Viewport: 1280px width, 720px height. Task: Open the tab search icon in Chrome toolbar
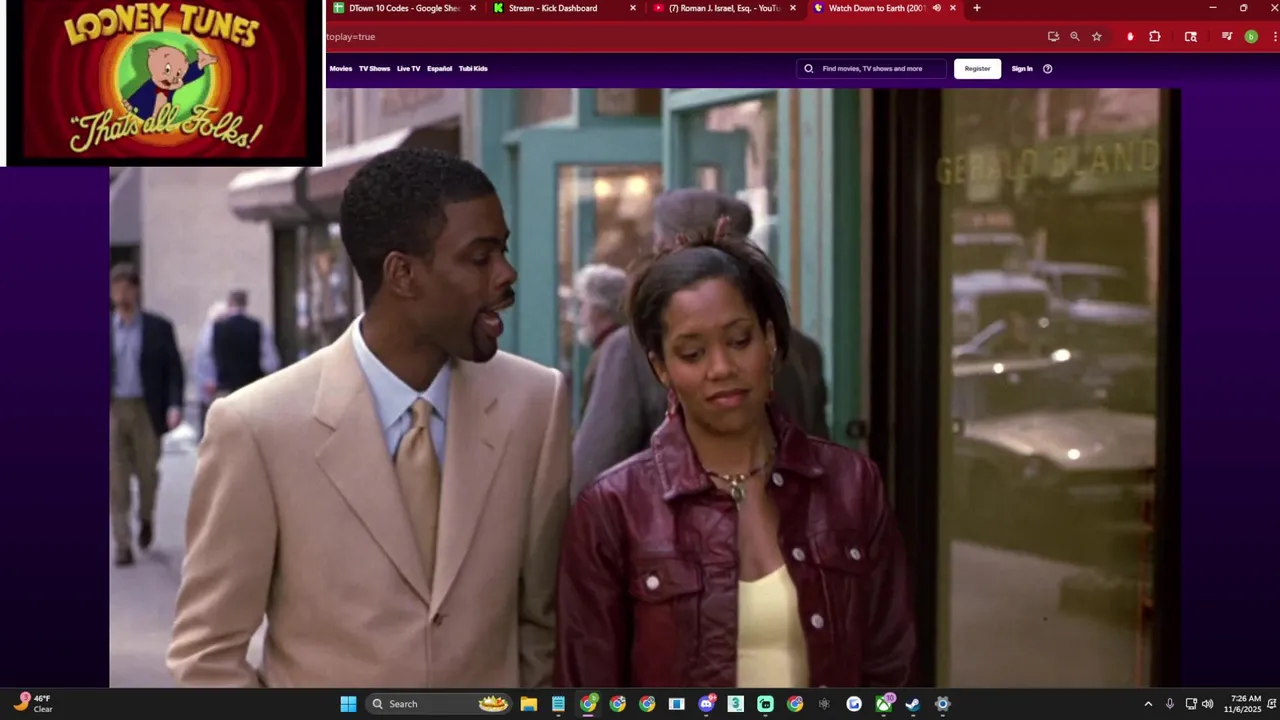click(1191, 37)
